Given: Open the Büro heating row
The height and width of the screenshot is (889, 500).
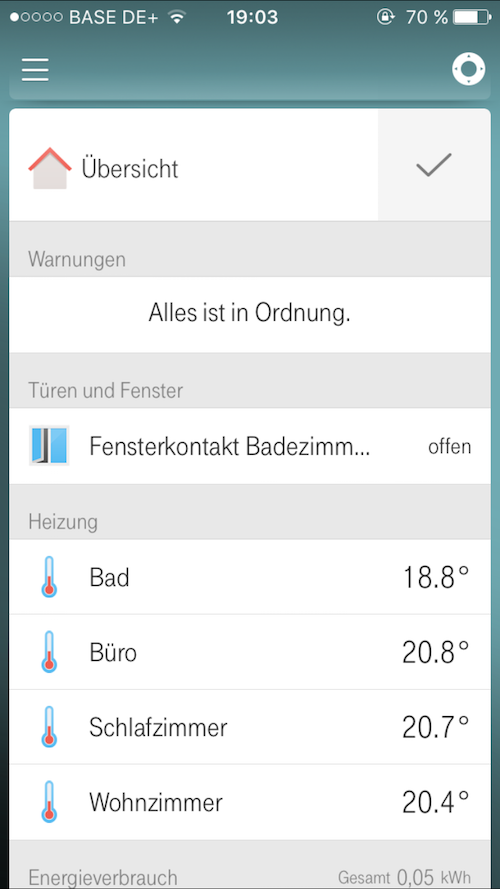Looking at the screenshot, I should click(250, 652).
